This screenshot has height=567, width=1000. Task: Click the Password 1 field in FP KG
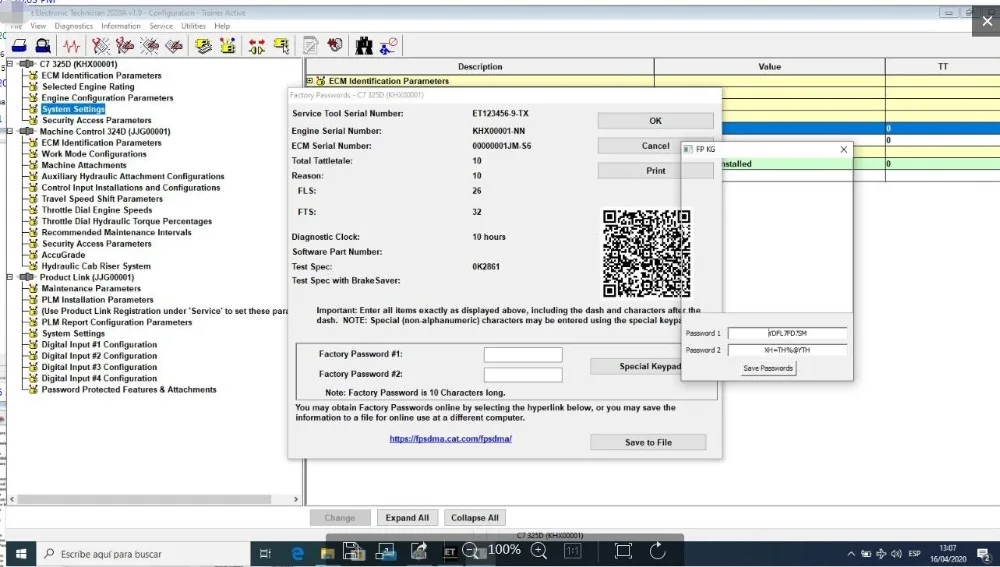pos(788,333)
